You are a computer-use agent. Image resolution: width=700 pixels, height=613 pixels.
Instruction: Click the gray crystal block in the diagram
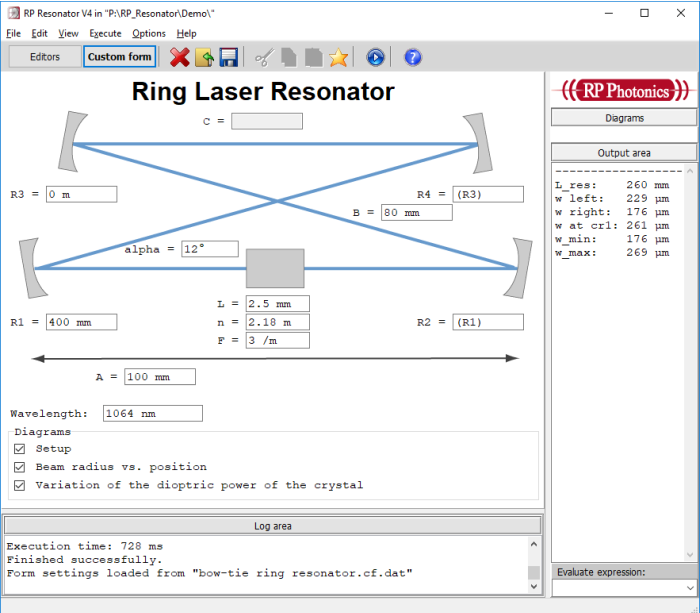[275, 268]
